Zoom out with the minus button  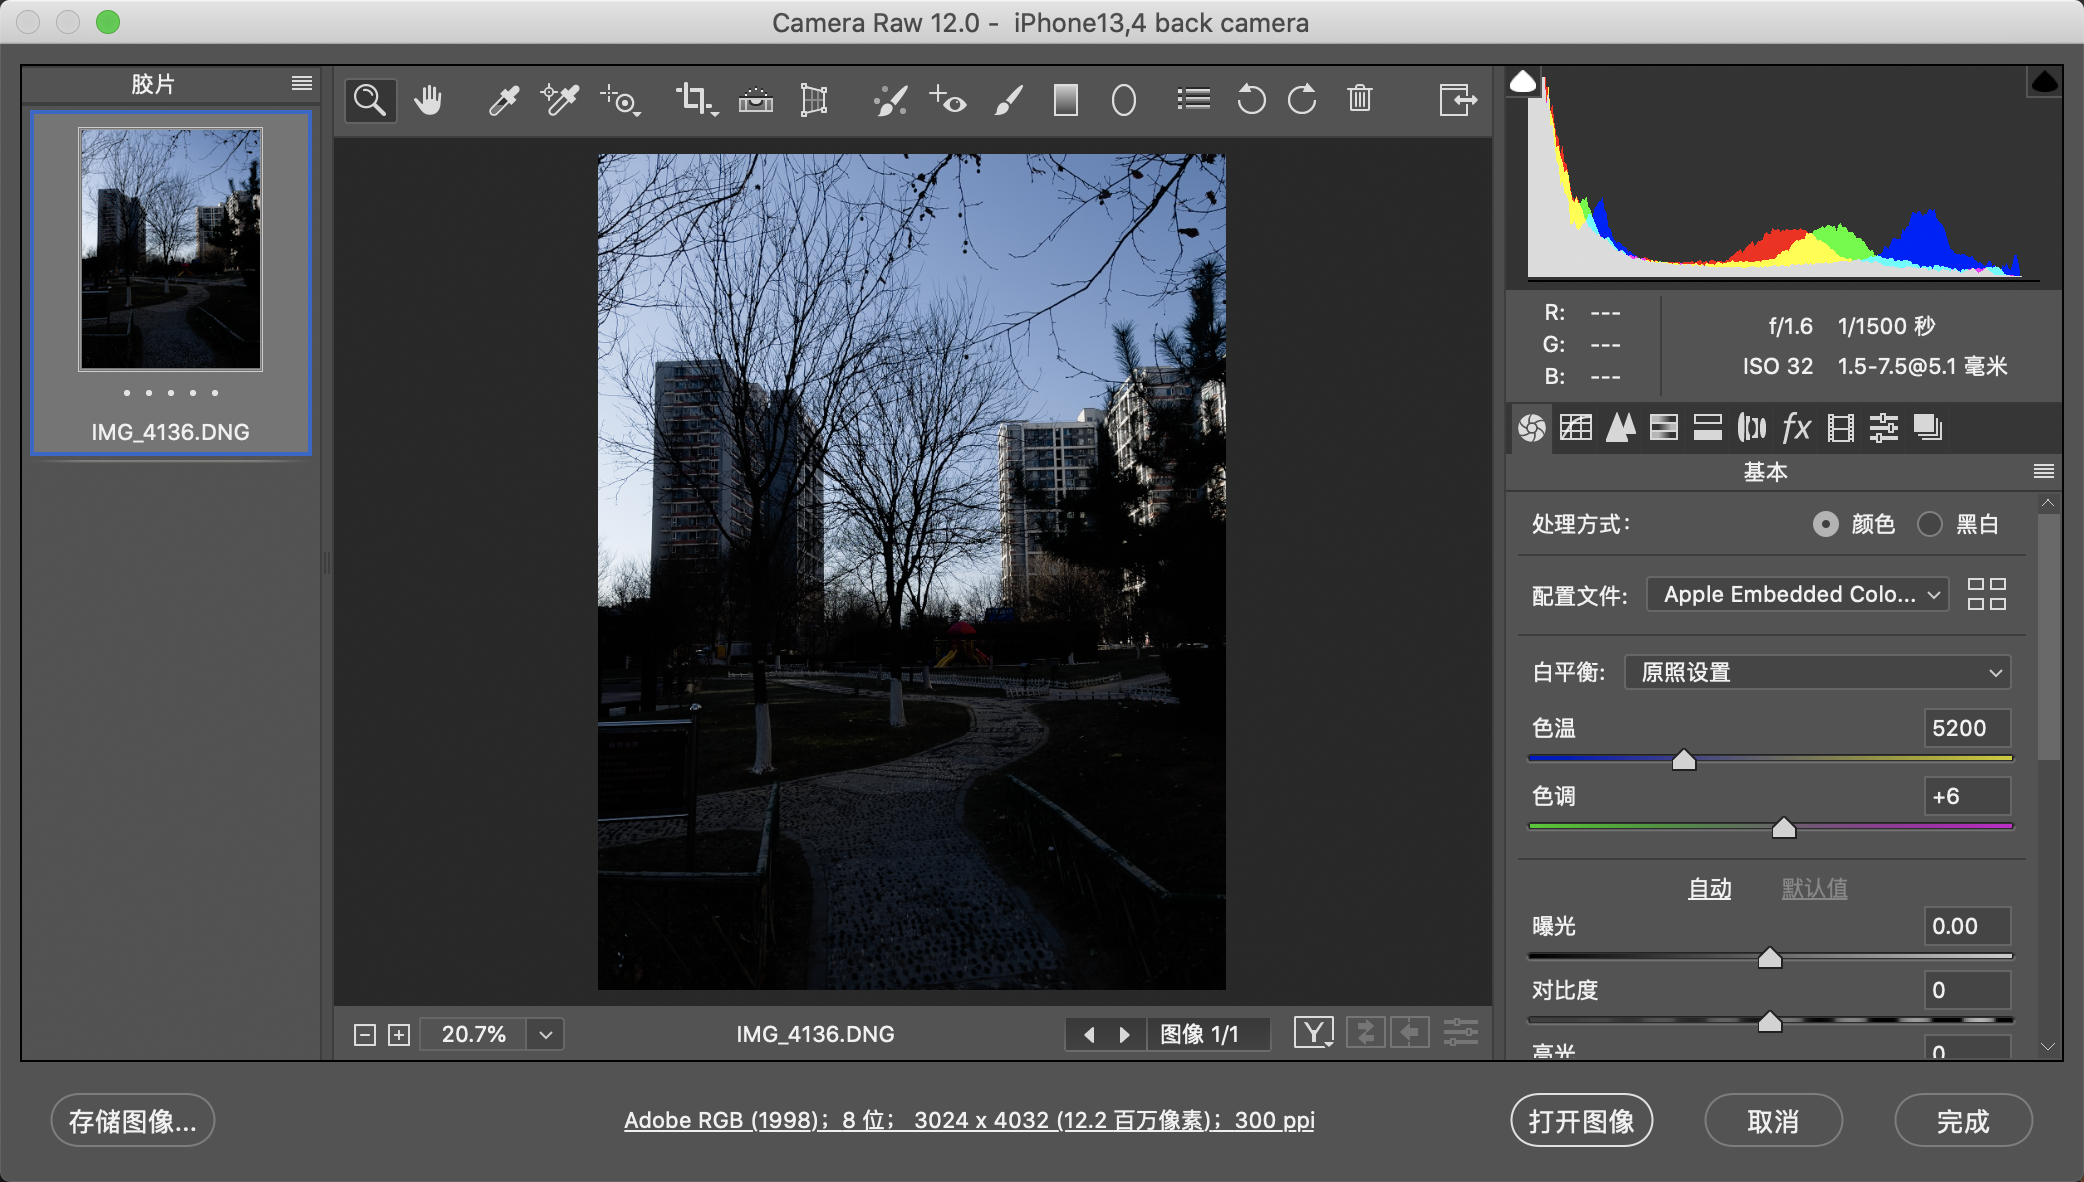pos(365,1035)
